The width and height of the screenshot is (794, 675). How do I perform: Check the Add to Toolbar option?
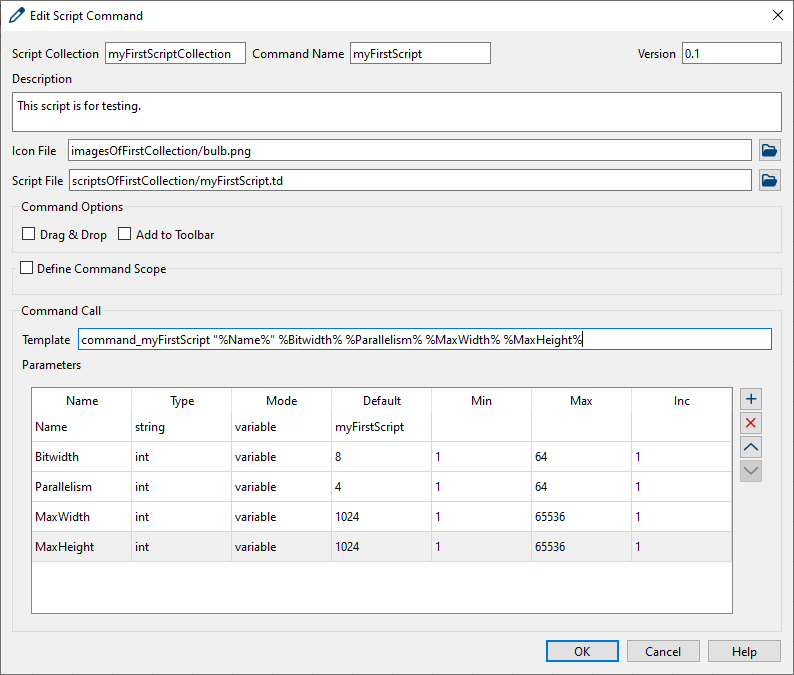point(125,235)
